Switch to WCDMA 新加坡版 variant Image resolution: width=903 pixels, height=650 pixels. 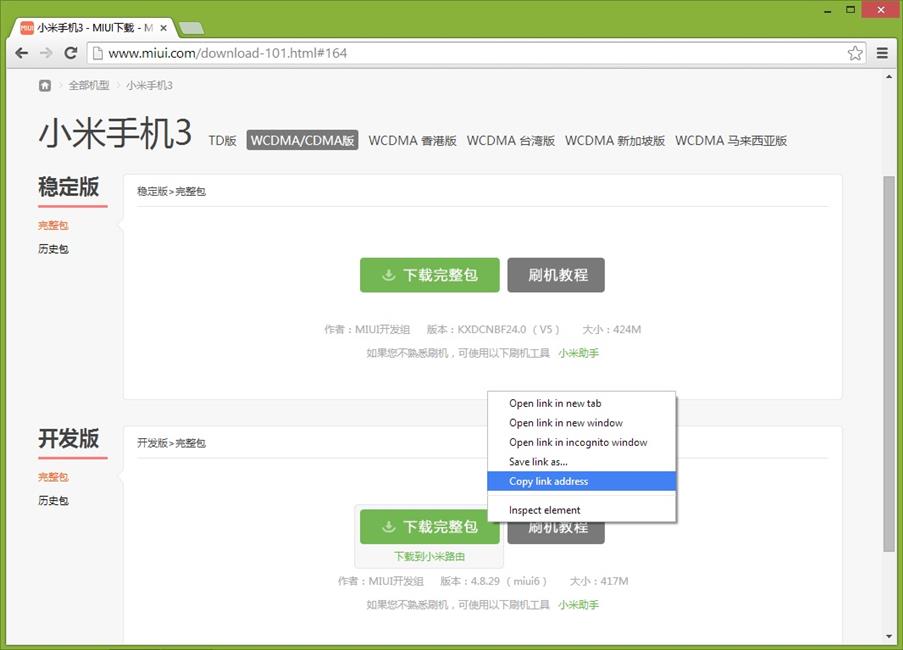[x=615, y=140]
